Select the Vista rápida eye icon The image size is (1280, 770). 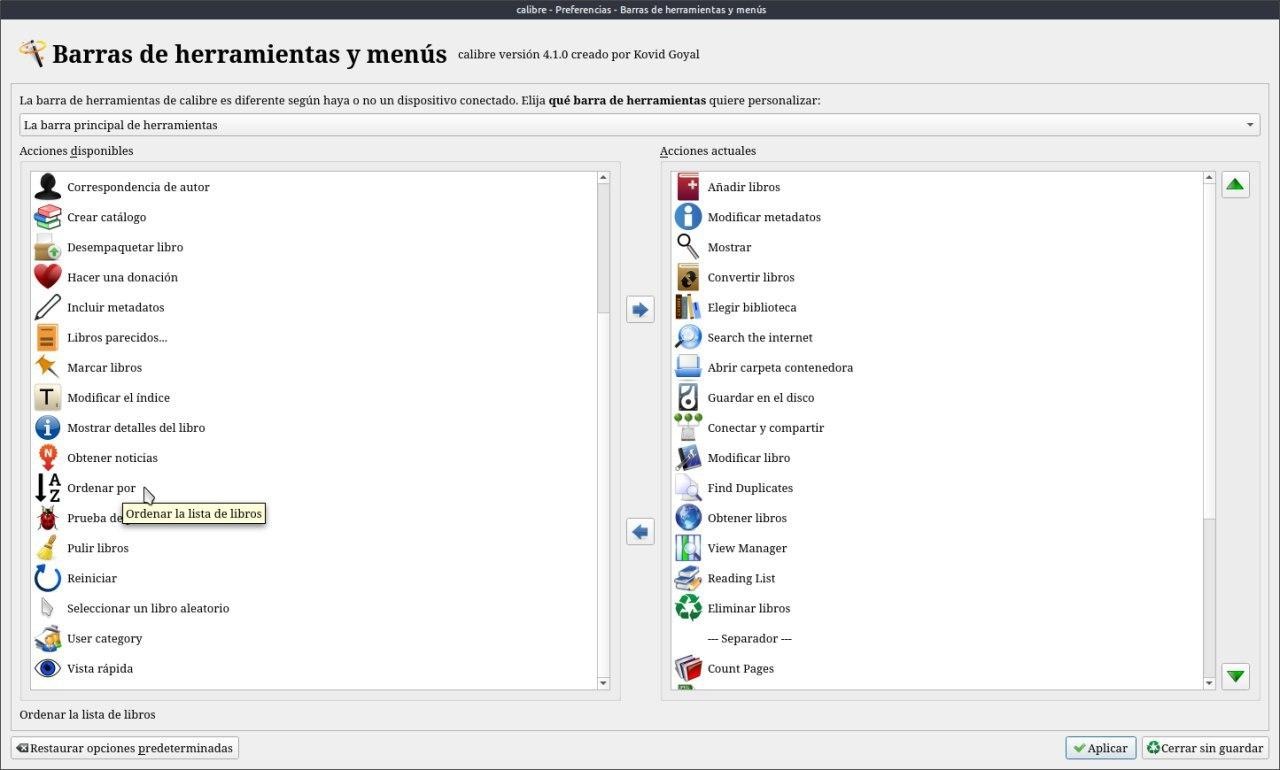point(47,668)
